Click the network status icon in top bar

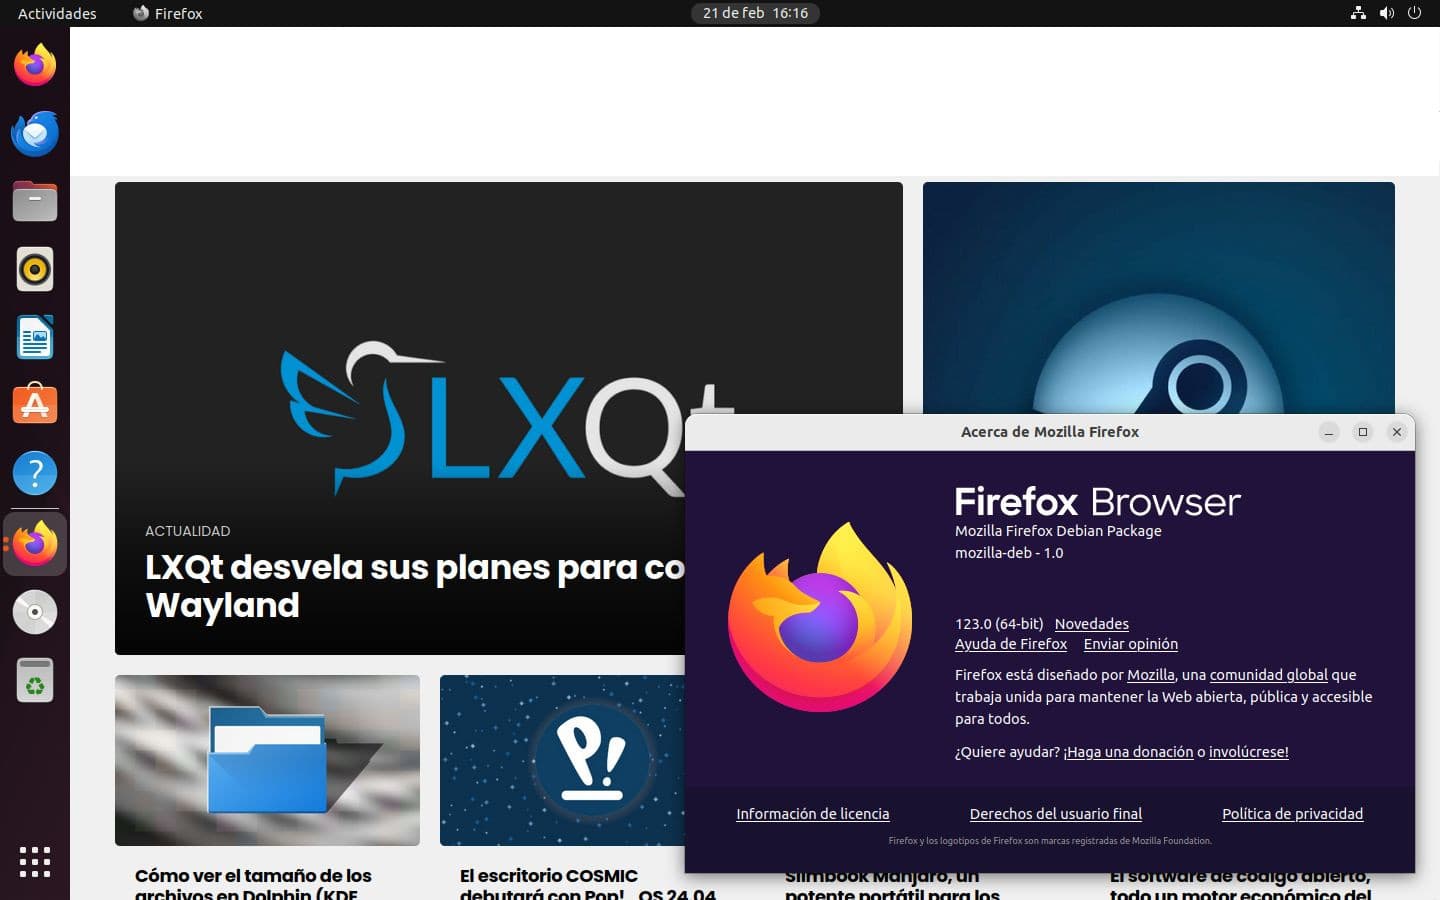[1358, 13]
